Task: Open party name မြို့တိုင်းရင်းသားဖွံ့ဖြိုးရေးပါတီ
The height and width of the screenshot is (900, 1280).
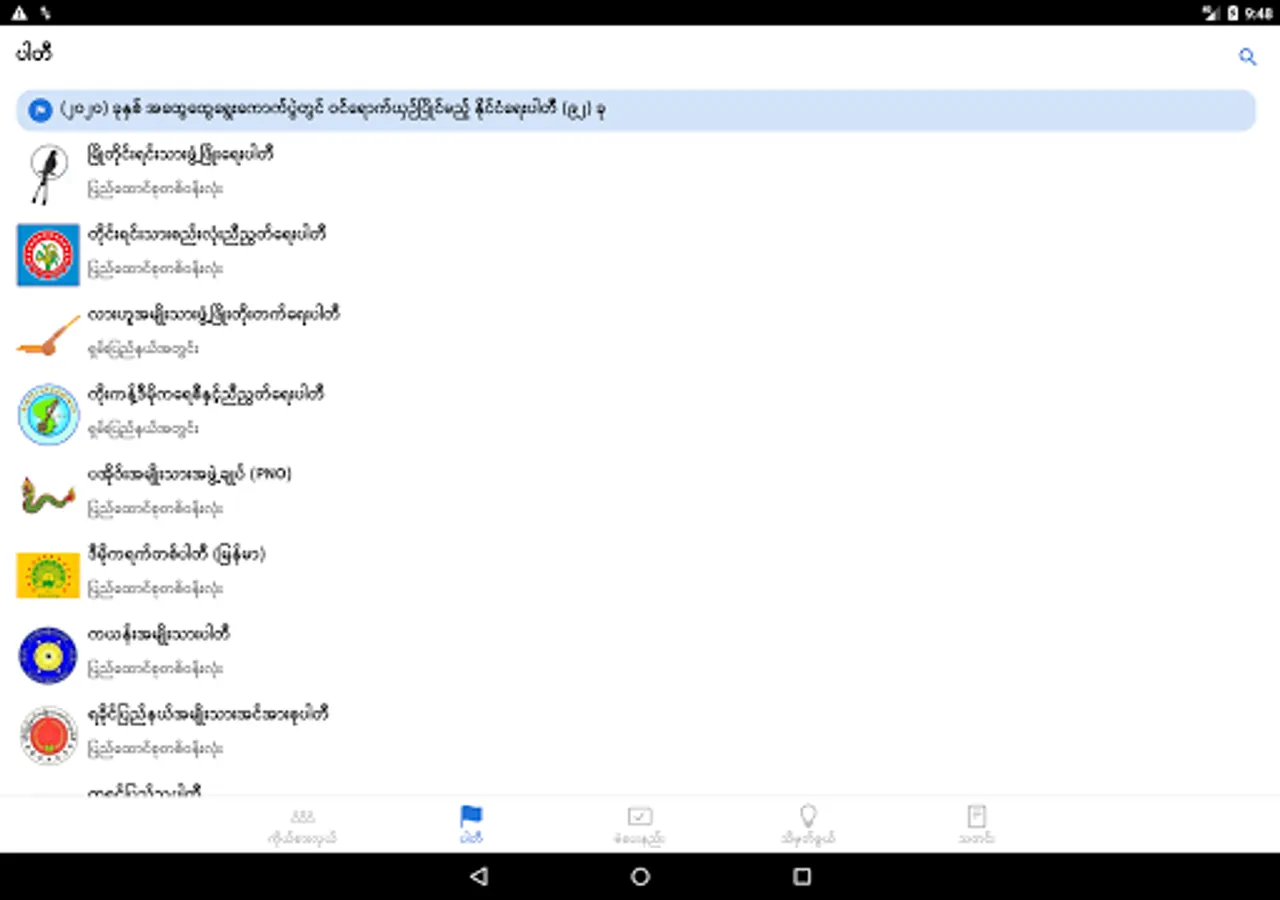Action: click(x=181, y=155)
